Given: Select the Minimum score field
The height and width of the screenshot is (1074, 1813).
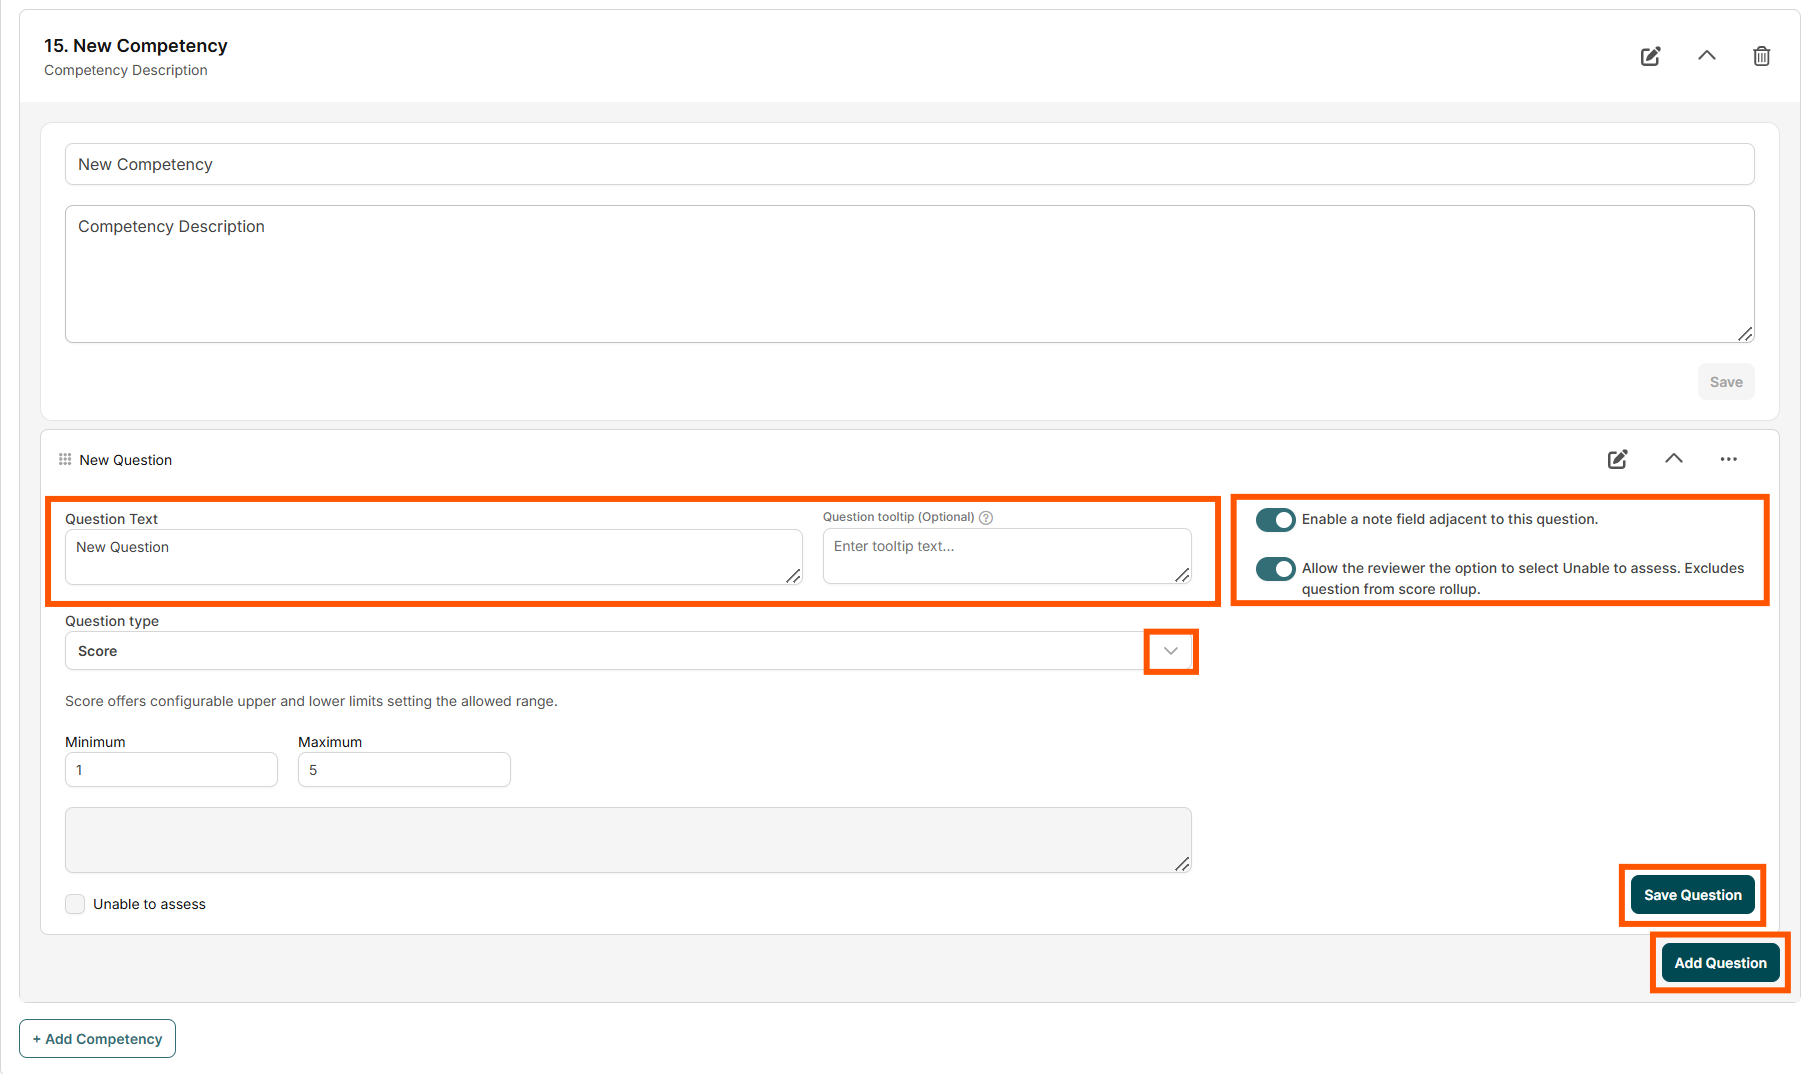Looking at the screenshot, I should (x=171, y=770).
